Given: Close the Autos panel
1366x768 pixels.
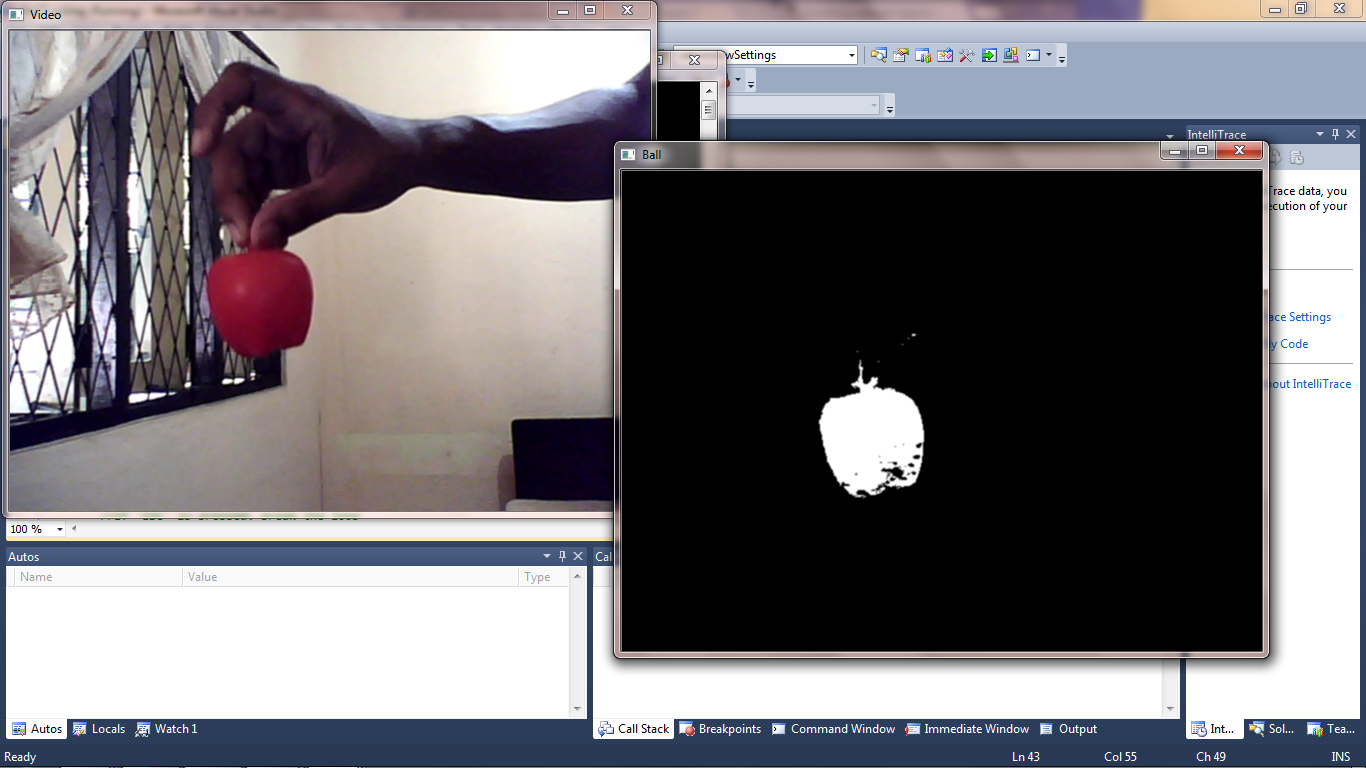Looking at the screenshot, I should pos(576,556).
